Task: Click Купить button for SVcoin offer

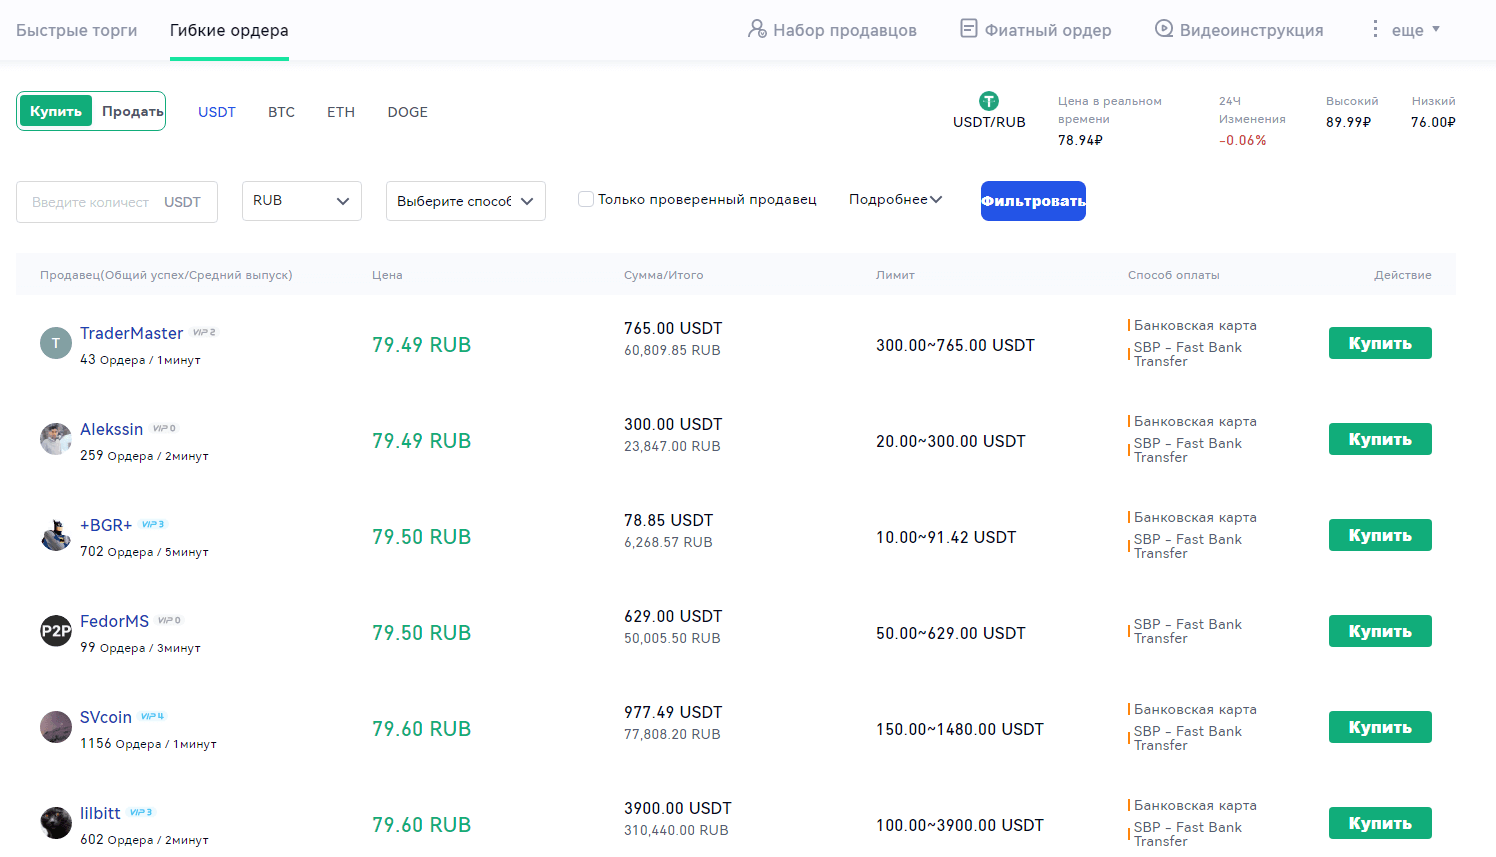Action: (1379, 727)
